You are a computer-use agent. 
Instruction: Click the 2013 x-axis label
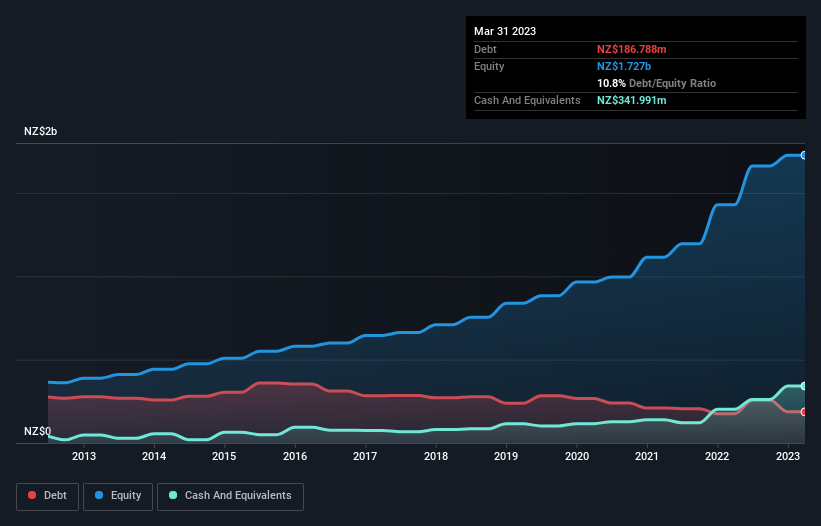[84, 456]
